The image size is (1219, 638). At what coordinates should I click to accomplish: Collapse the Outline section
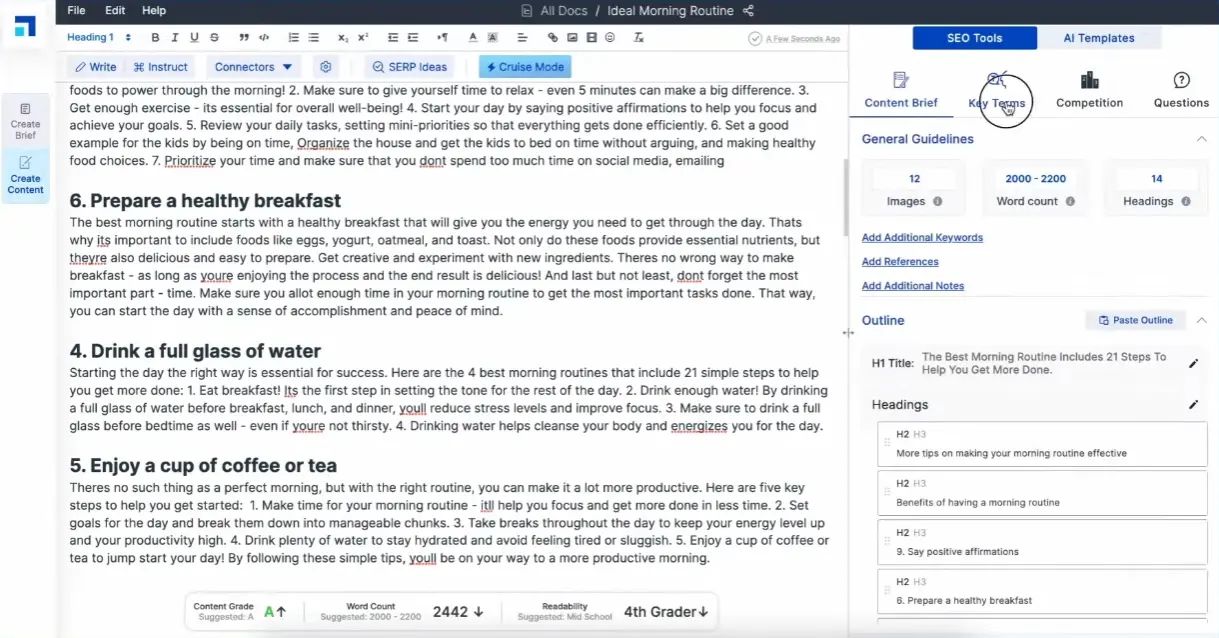click(x=1201, y=320)
